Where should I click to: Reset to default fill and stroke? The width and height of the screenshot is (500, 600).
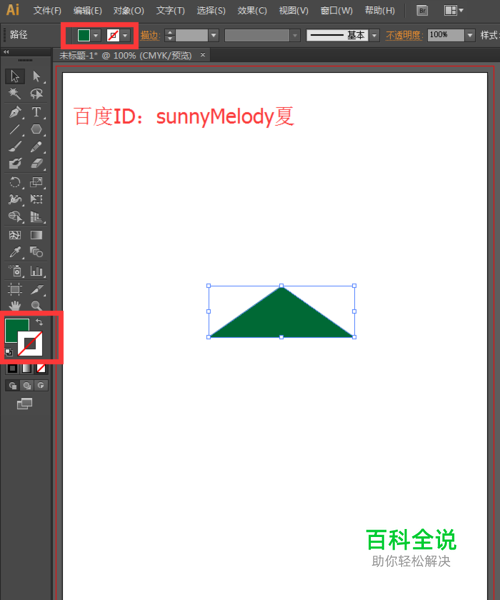click(9, 352)
